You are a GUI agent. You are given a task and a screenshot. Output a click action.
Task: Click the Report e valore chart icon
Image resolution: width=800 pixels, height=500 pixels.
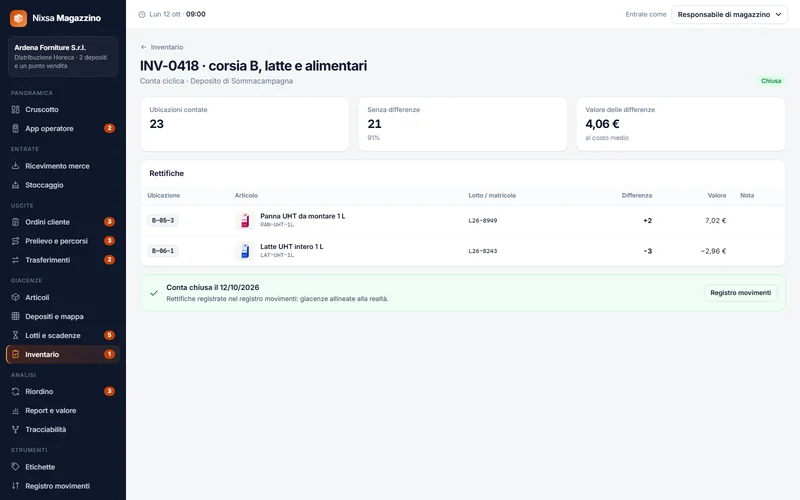[x=15, y=410]
